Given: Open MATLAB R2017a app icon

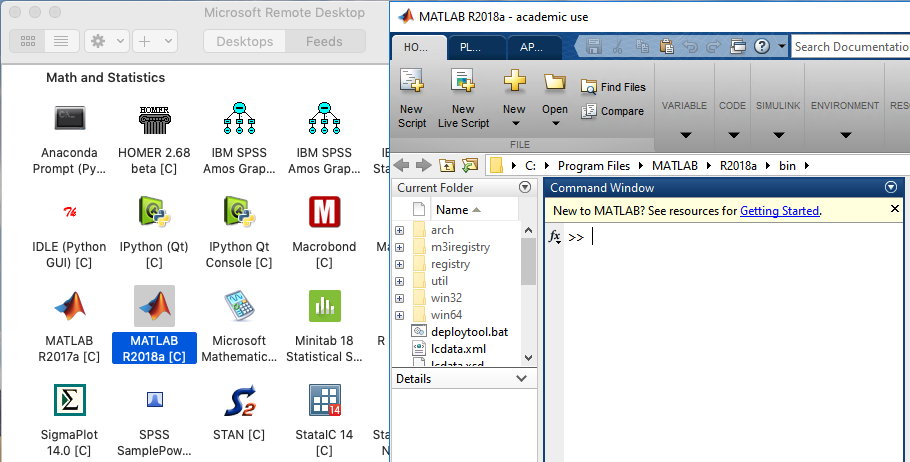Looking at the screenshot, I should point(70,306).
